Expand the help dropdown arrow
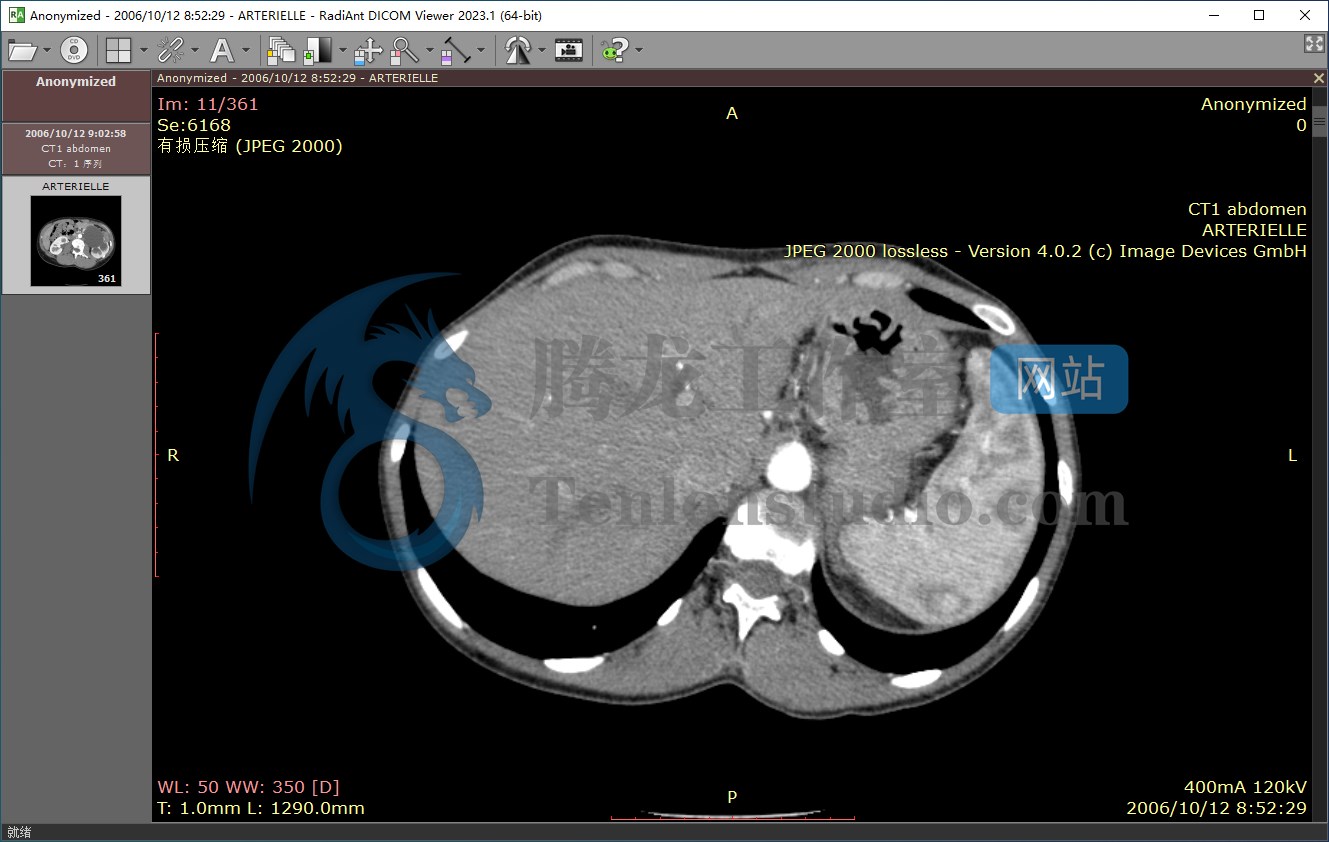 click(639, 50)
